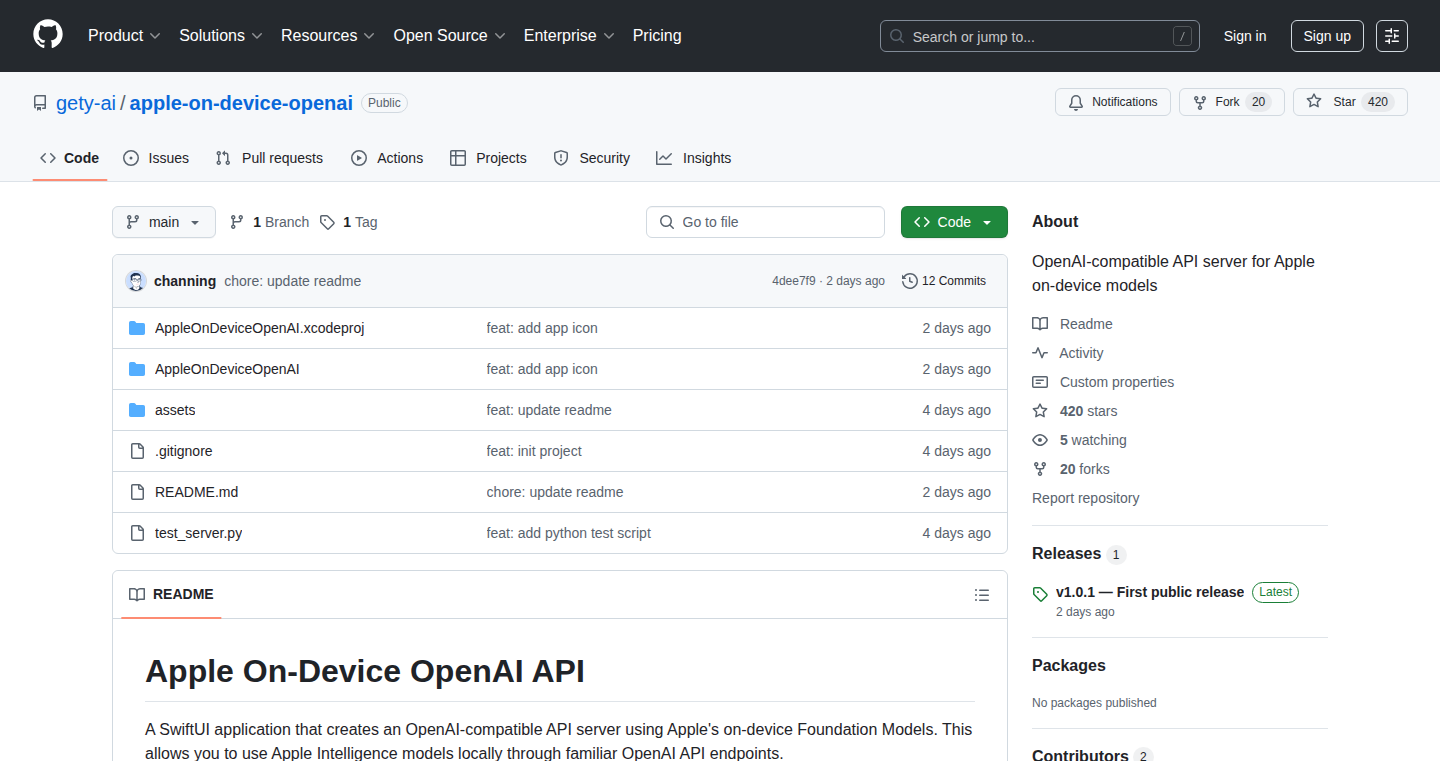The height and width of the screenshot is (761, 1440).
Task: Switch to the Code tab
Action: click(70, 158)
